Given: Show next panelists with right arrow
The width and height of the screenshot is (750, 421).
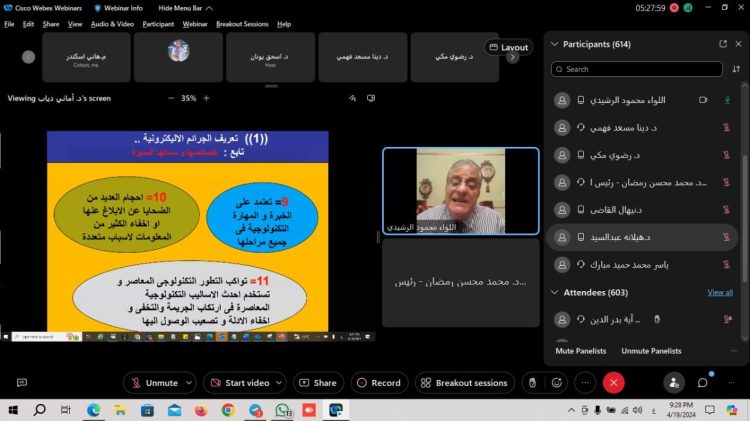Looking at the screenshot, I should pyautogui.click(x=512, y=58).
